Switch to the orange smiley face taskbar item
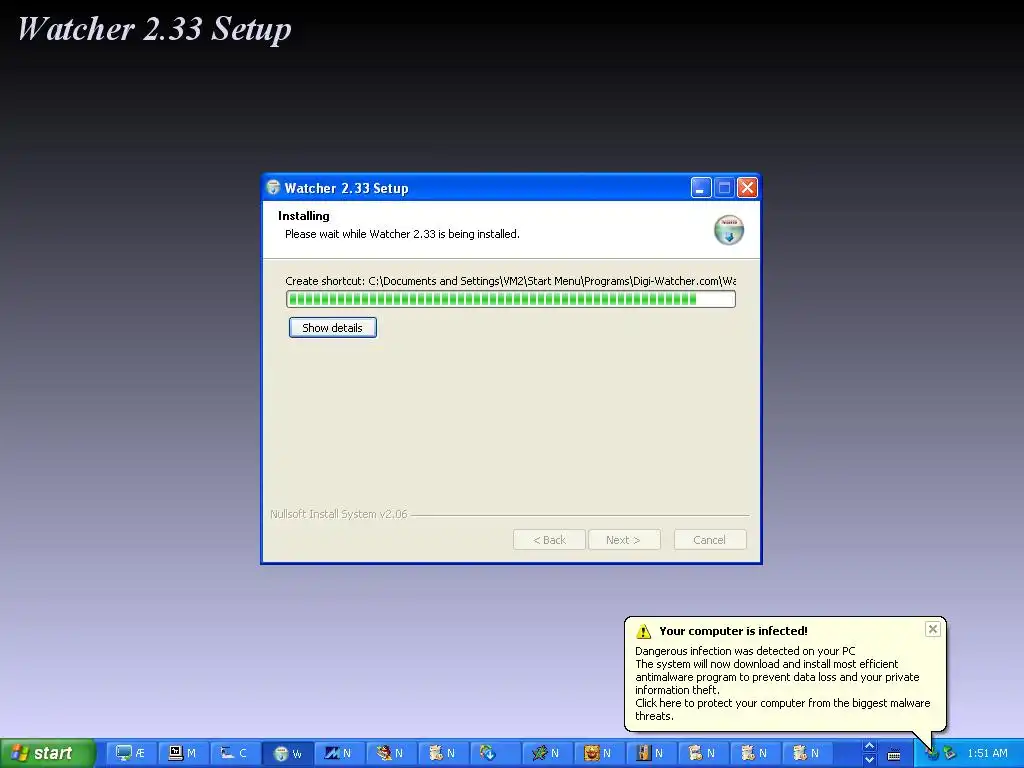Viewport: 1024px width, 768px height. (598, 753)
